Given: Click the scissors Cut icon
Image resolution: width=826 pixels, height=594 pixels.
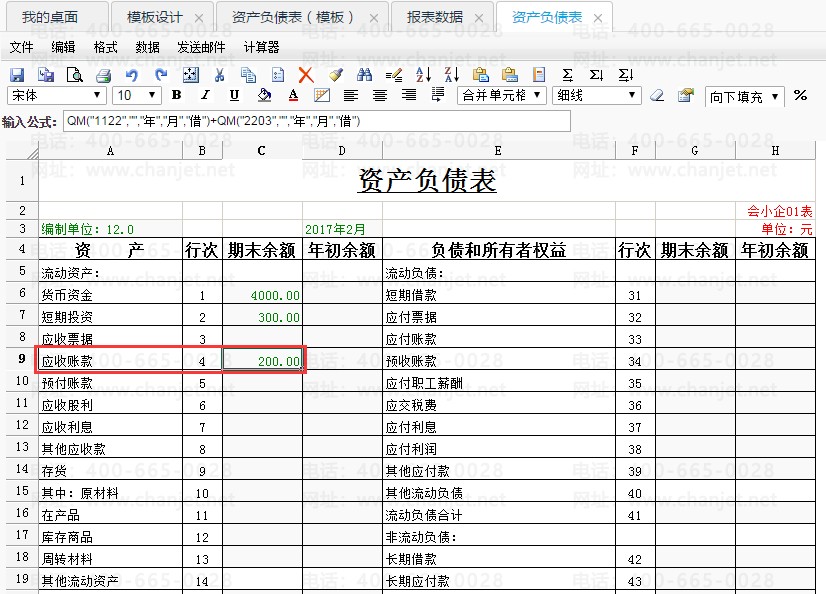Looking at the screenshot, I should [220, 75].
